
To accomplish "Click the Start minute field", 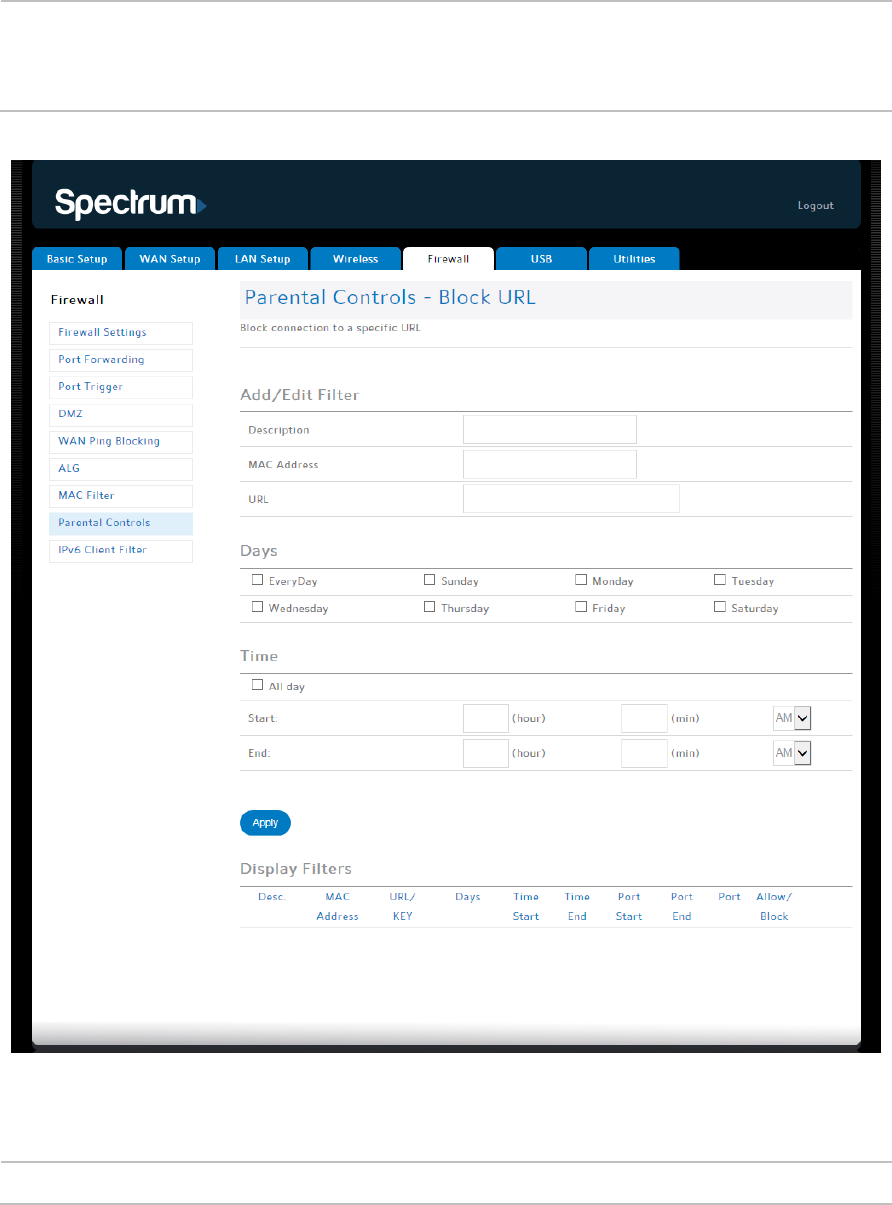I will 644,719.
